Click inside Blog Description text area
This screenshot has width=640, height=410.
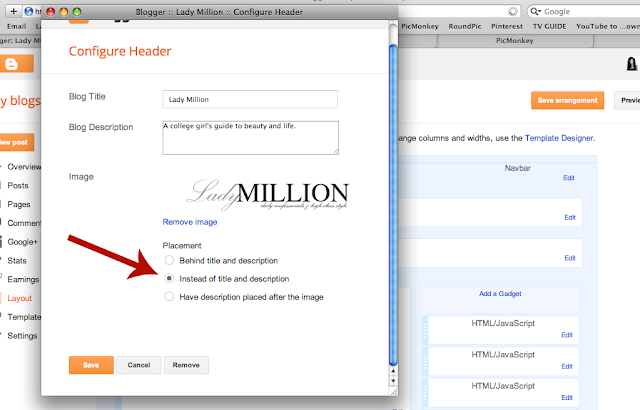coord(250,137)
